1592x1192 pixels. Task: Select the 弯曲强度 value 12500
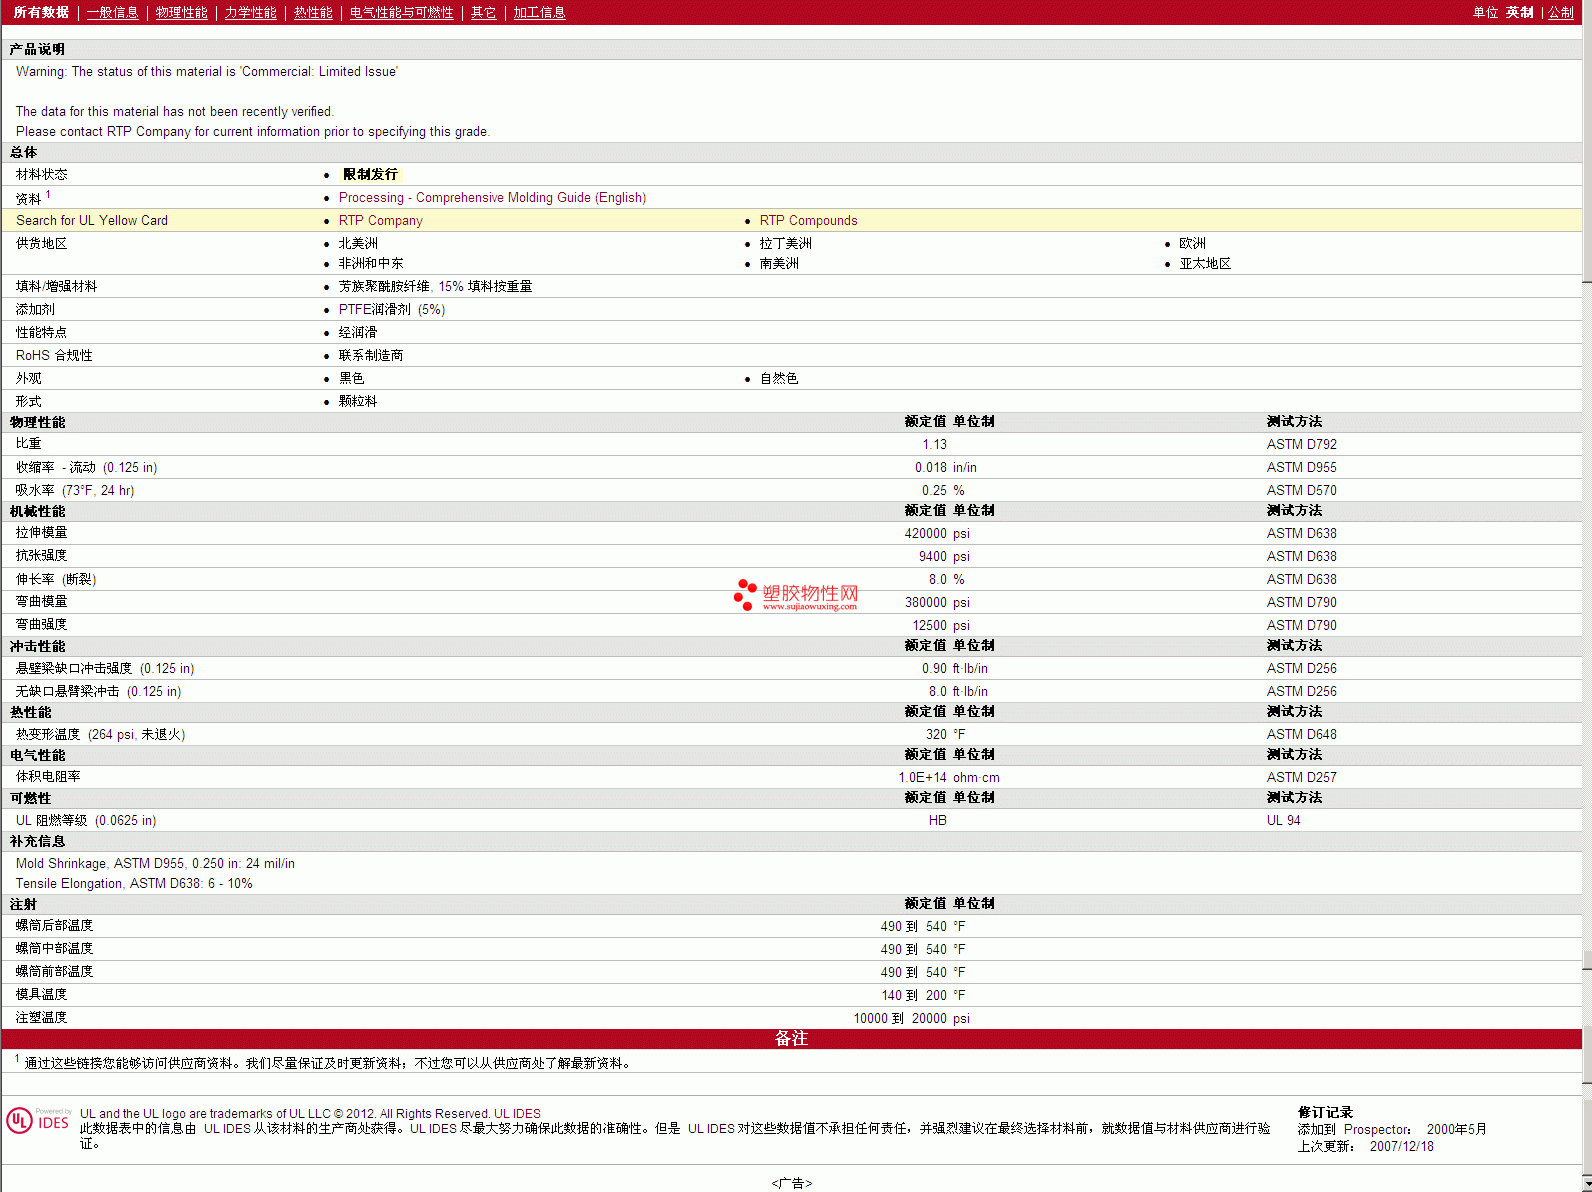929,626
